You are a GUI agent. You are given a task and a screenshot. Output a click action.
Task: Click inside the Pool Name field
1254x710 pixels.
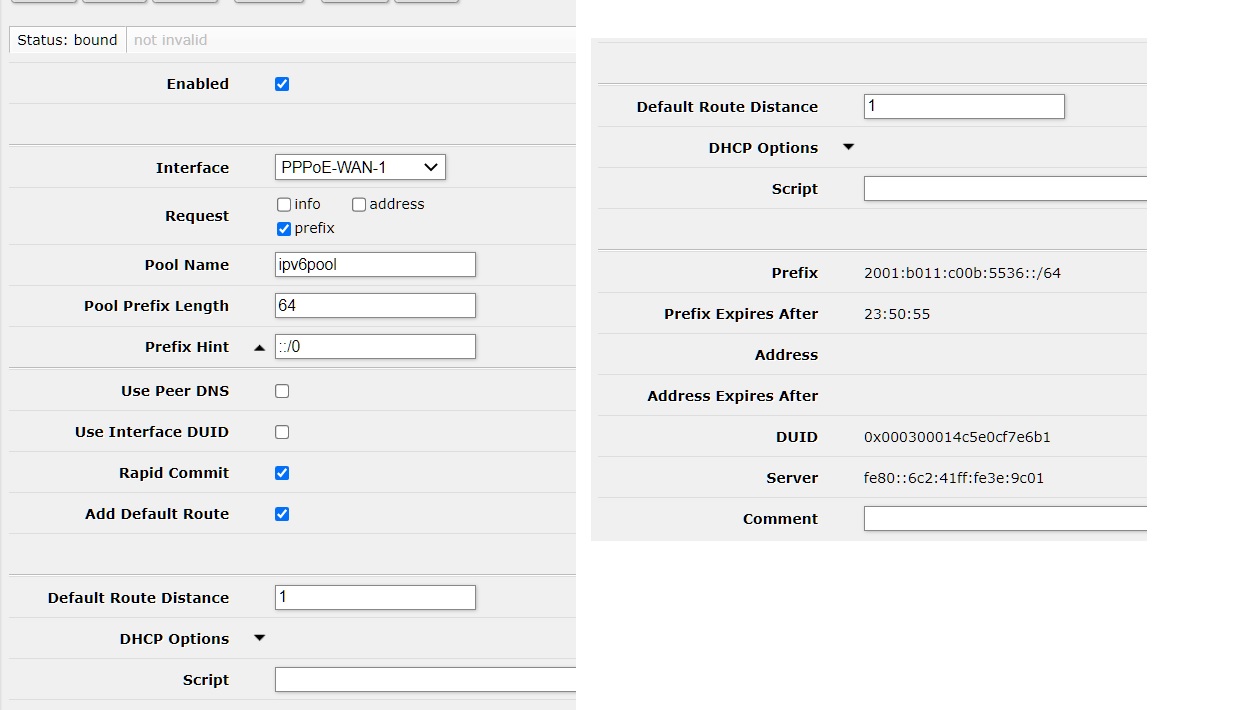point(375,264)
